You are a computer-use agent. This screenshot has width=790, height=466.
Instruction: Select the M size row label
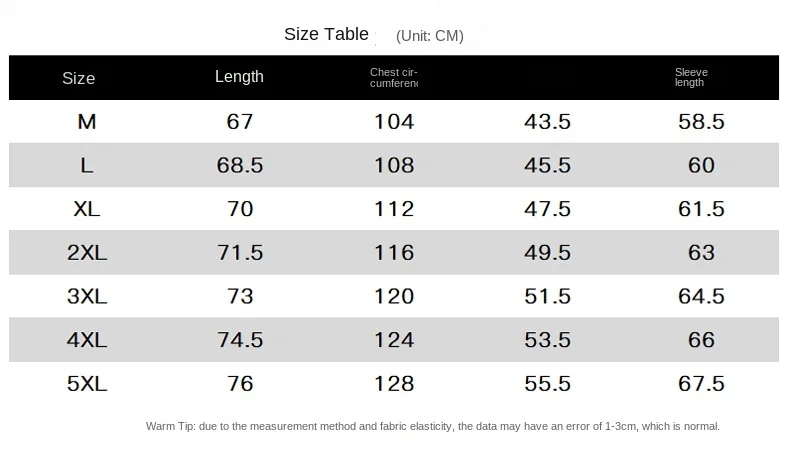(x=87, y=122)
